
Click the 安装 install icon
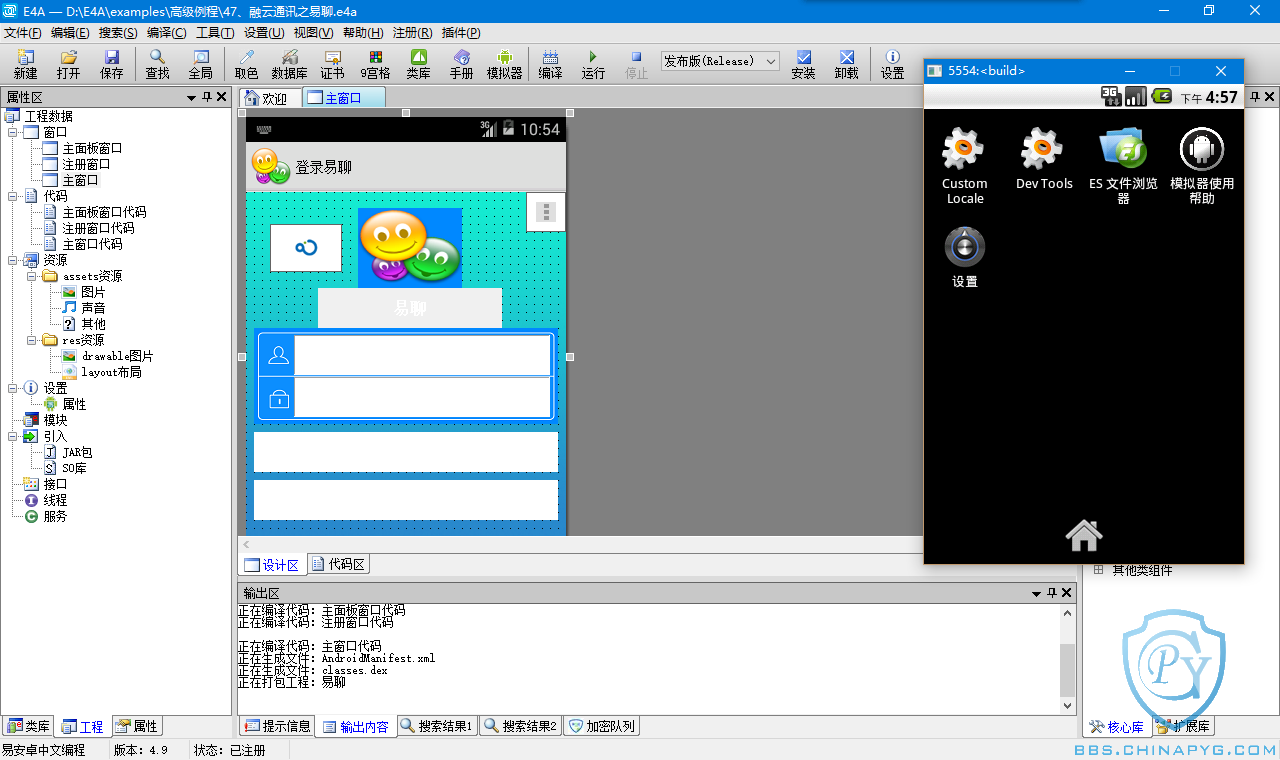(x=803, y=64)
